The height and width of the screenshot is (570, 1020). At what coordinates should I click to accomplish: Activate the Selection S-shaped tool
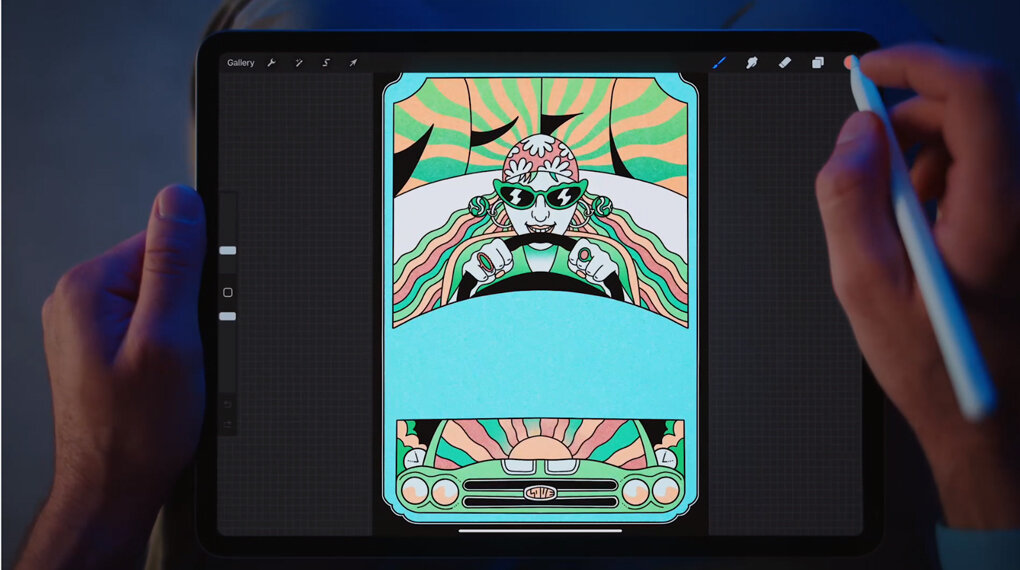[x=326, y=63]
